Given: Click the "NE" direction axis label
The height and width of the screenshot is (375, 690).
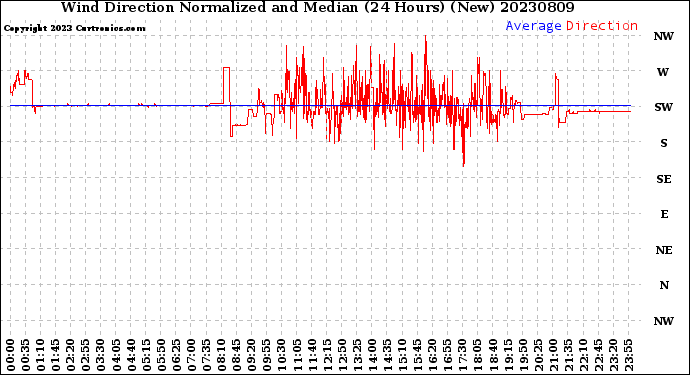Looking at the screenshot, I should (664, 250).
